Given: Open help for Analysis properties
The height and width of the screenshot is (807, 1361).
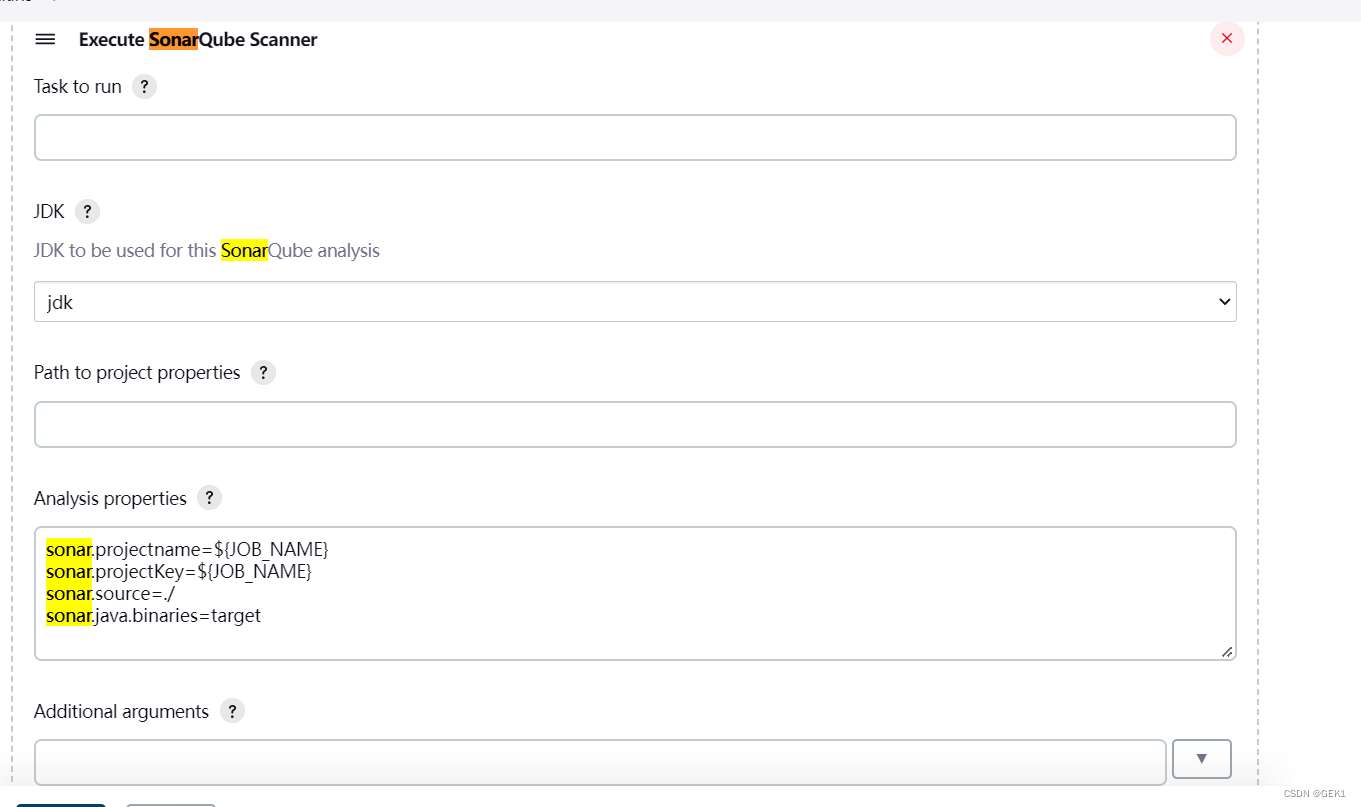Looking at the screenshot, I should coord(209,498).
